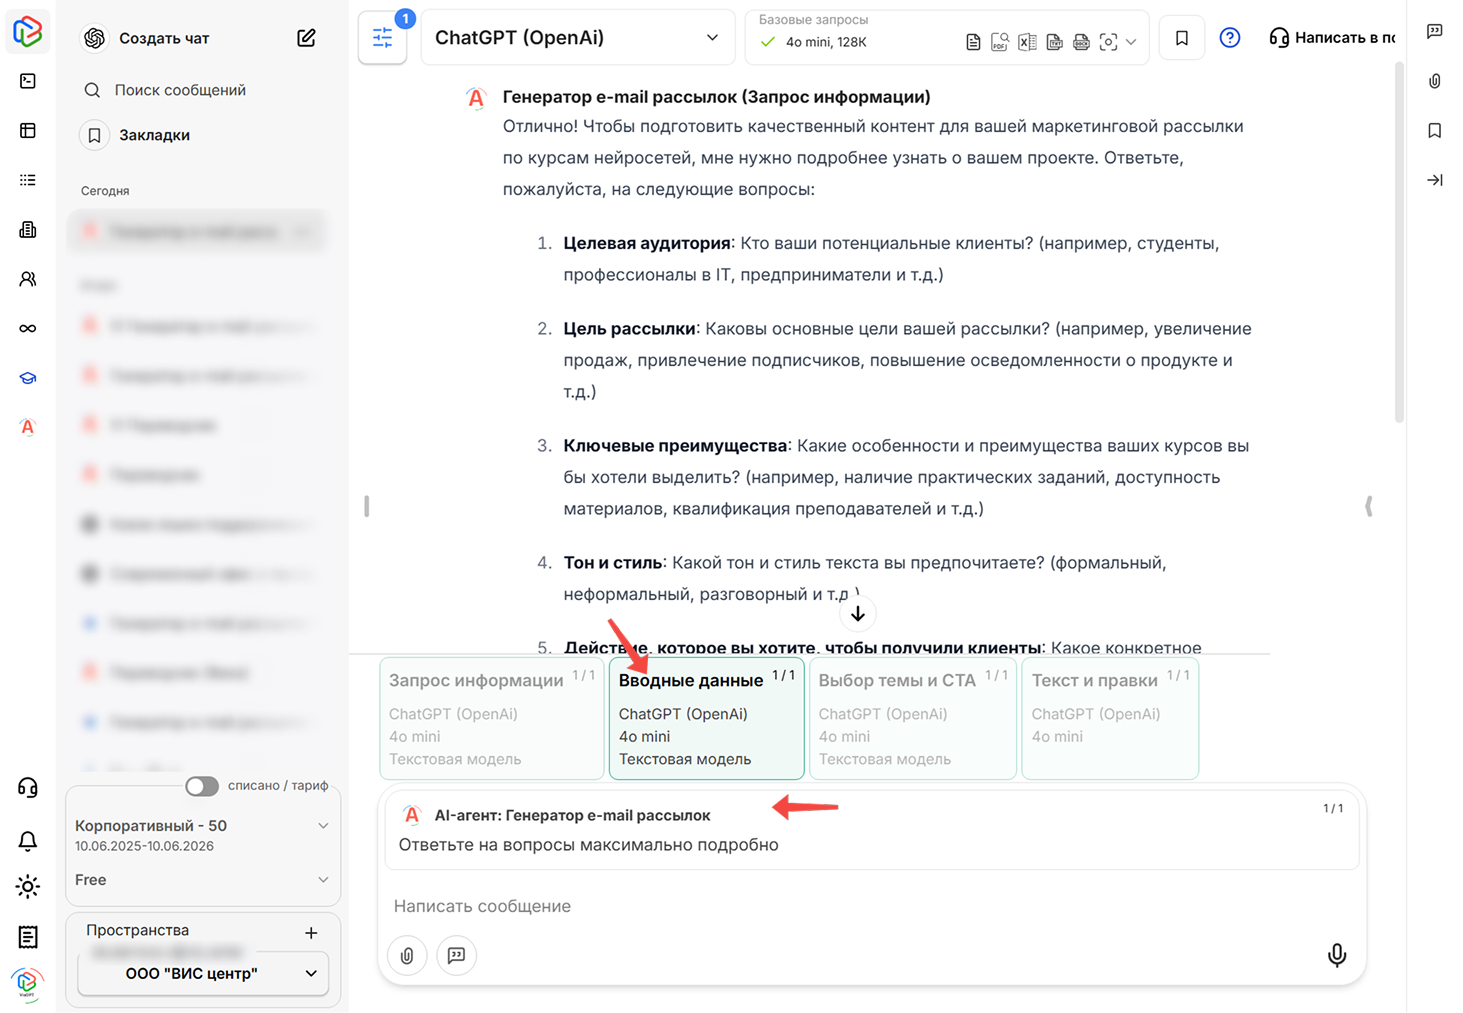The image size is (1463, 1013).
Task: Expand the ООО "ВИС центр" workspace dropdown
Action: point(203,973)
